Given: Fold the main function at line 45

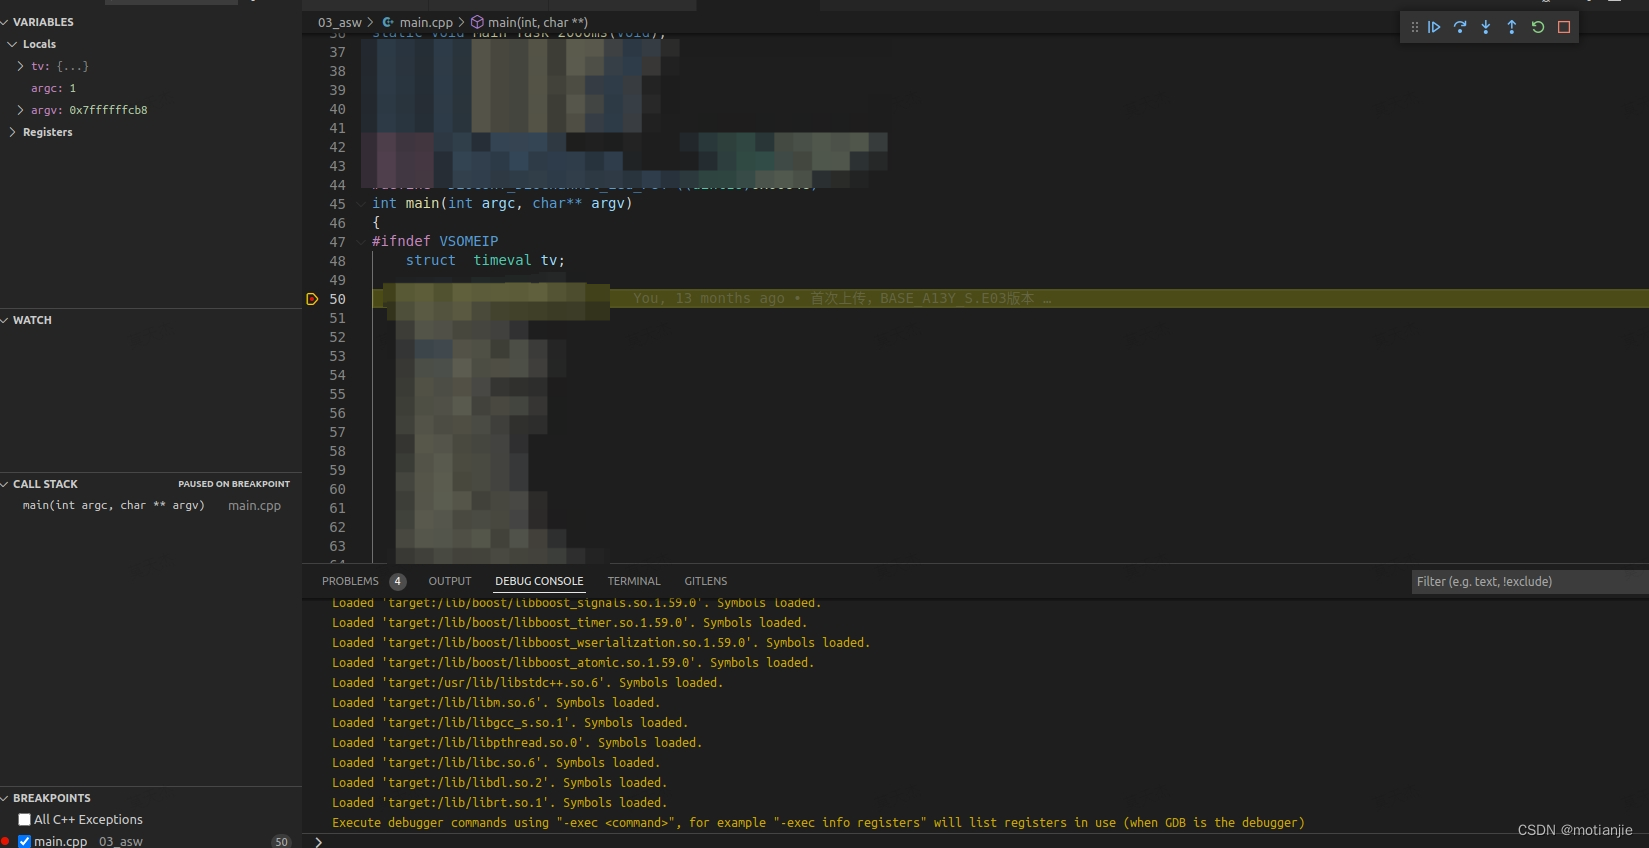Looking at the screenshot, I should [361, 204].
